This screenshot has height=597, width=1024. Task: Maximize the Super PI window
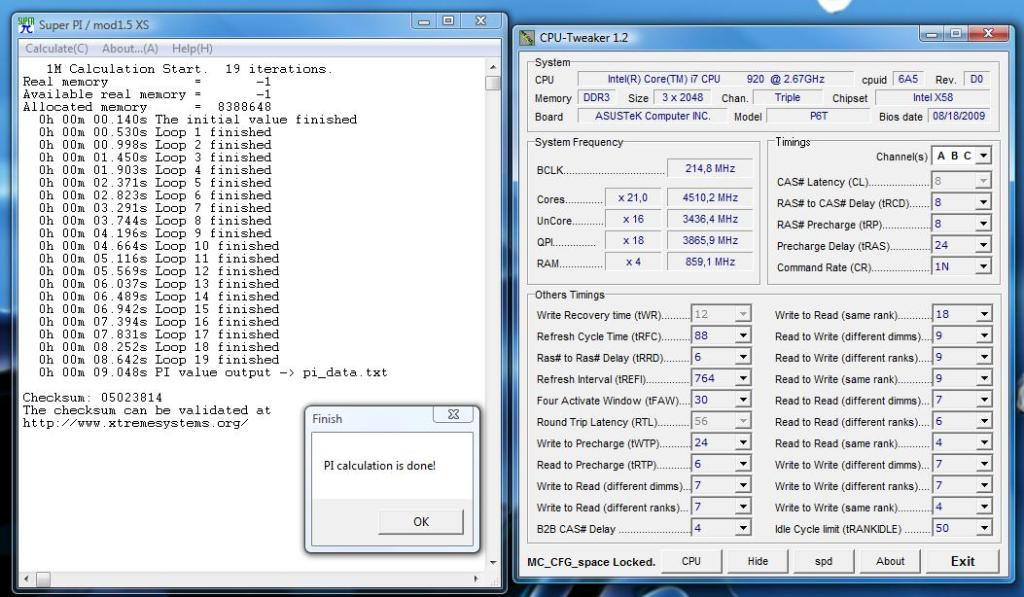click(x=448, y=21)
